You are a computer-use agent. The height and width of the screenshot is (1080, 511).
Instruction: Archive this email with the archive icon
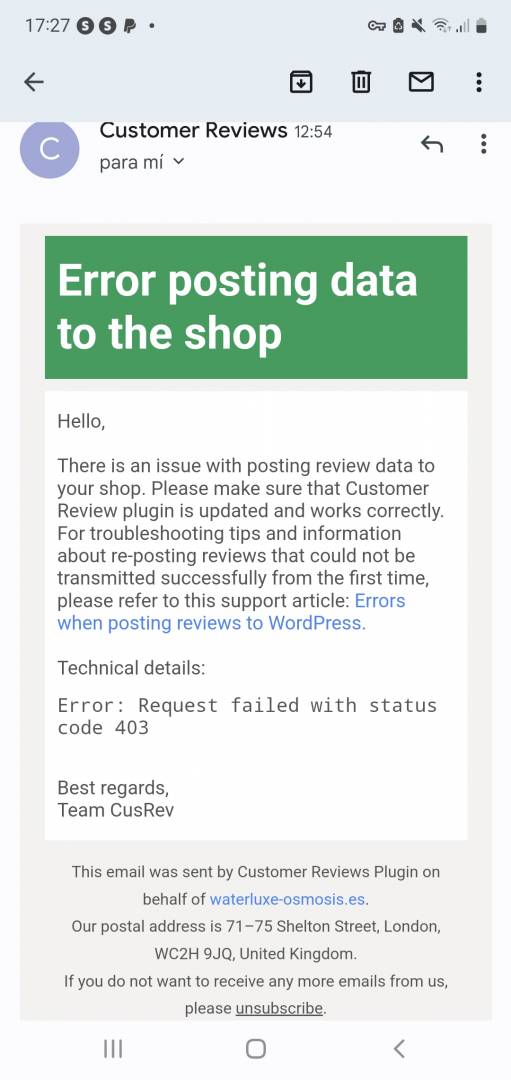point(300,83)
